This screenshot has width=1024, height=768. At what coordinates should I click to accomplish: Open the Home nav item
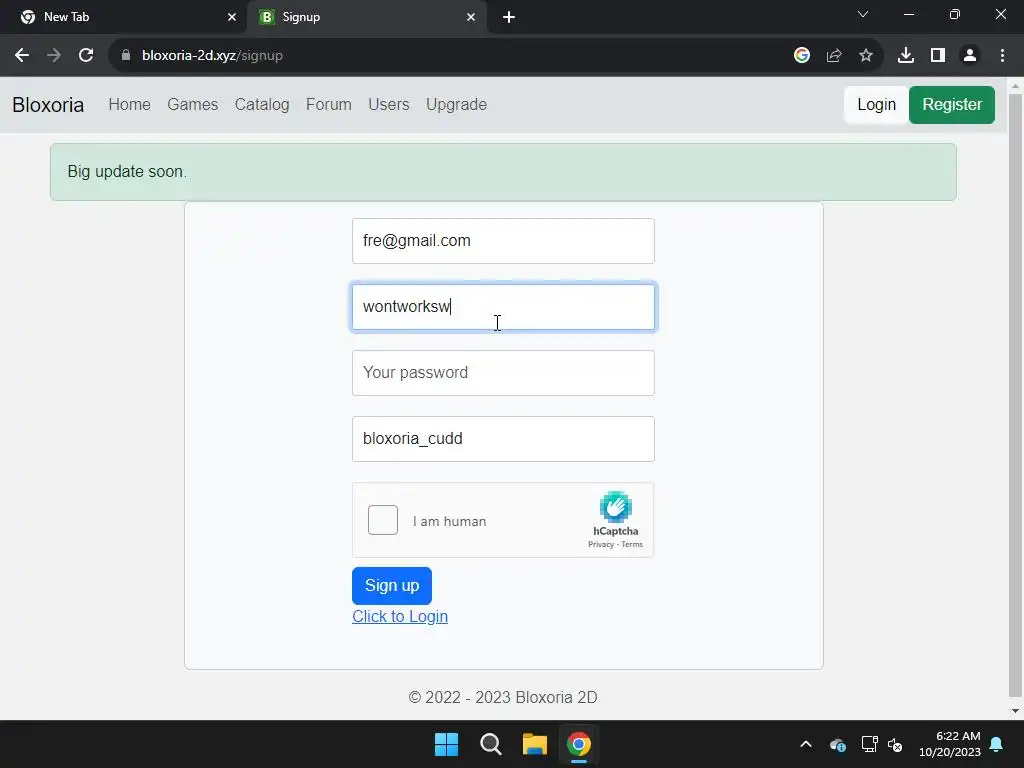129,104
